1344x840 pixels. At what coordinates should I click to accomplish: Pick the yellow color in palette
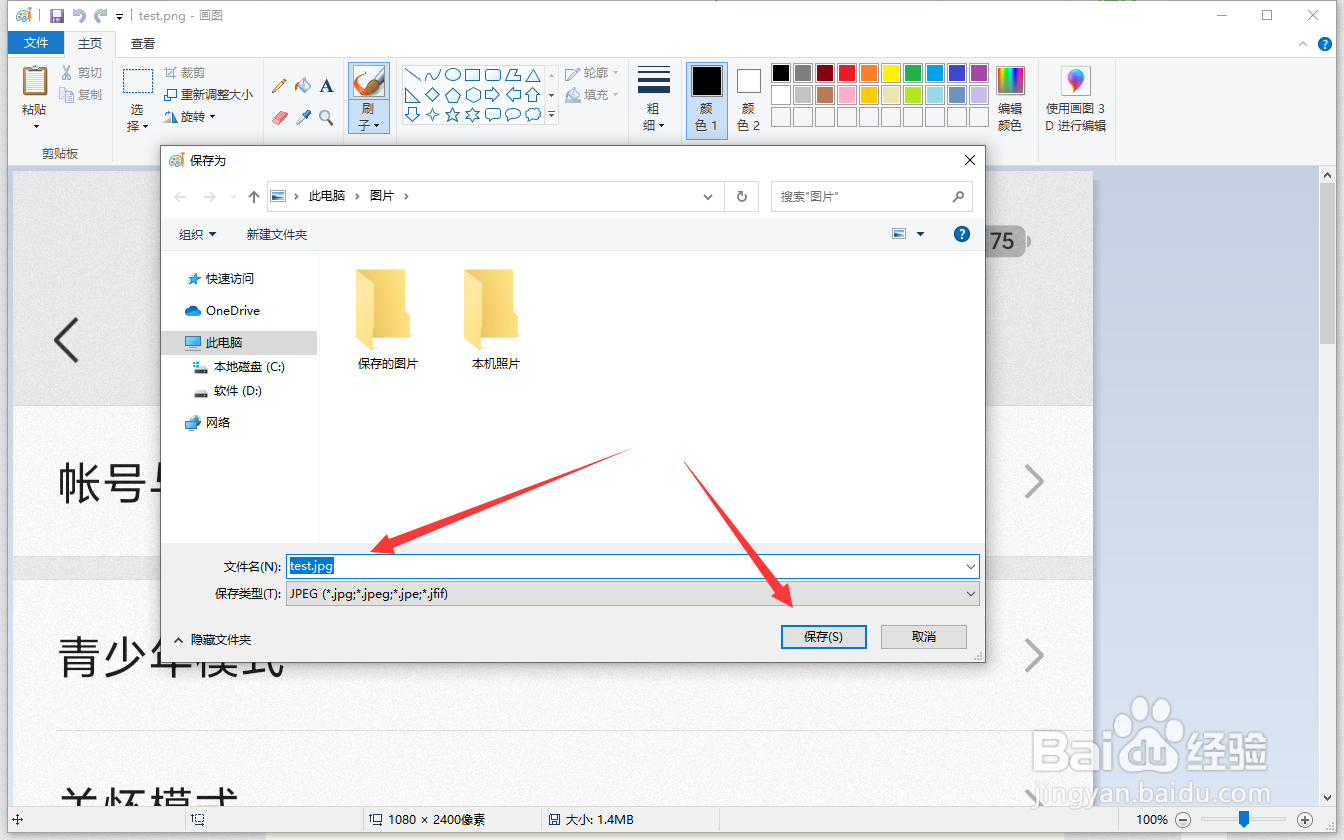[x=891, y=73]
